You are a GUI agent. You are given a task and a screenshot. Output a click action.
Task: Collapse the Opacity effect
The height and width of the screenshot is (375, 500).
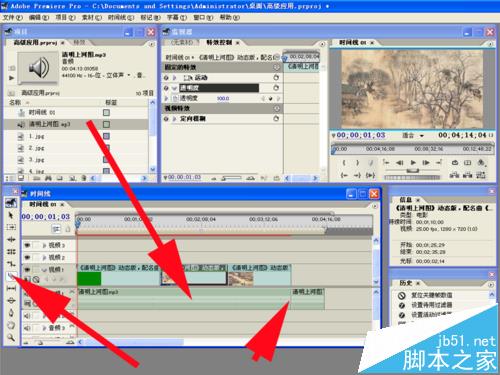(174, 88)
